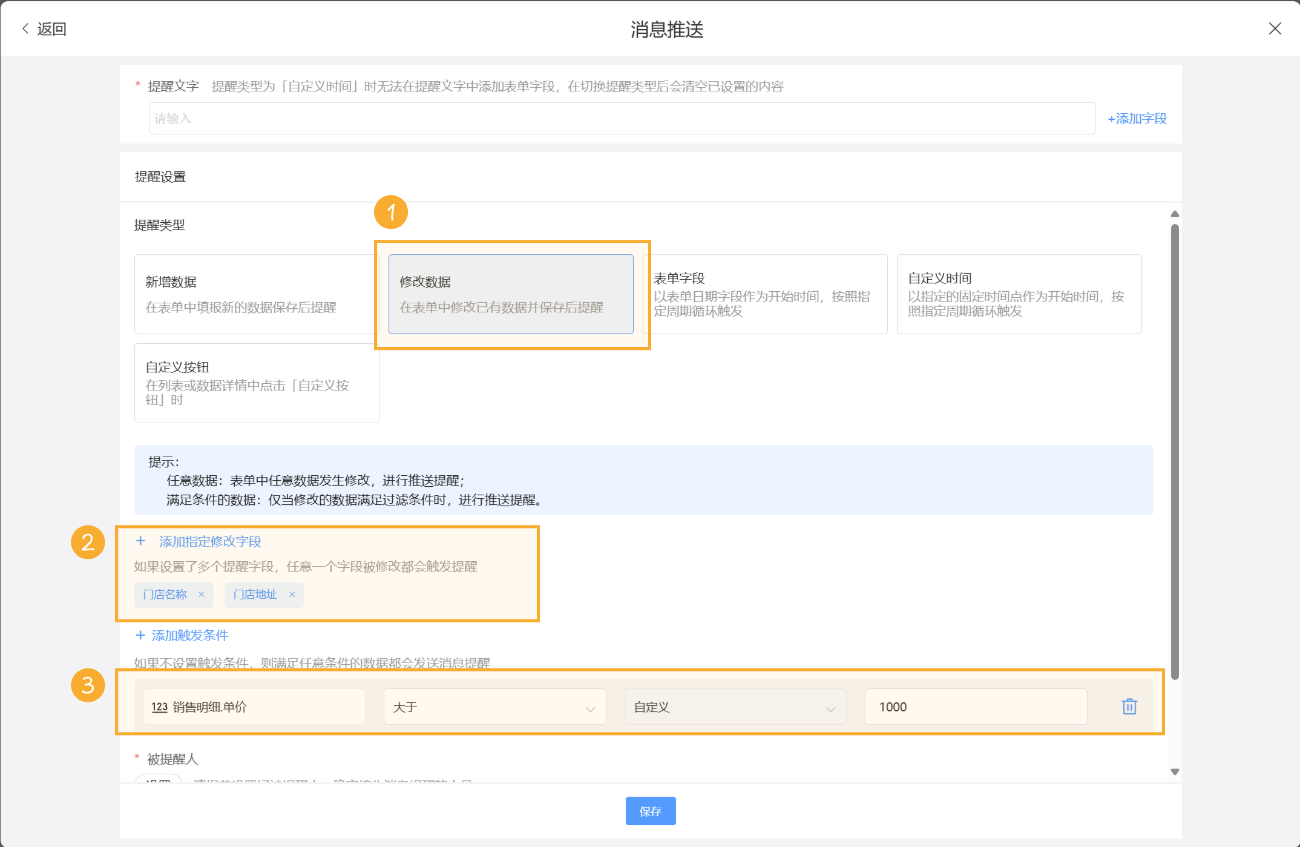Click the 添加字段 link to insert a field
Image resolution: width=1300 pixels, height=847 pixels.
click(x=1136, y=118)
